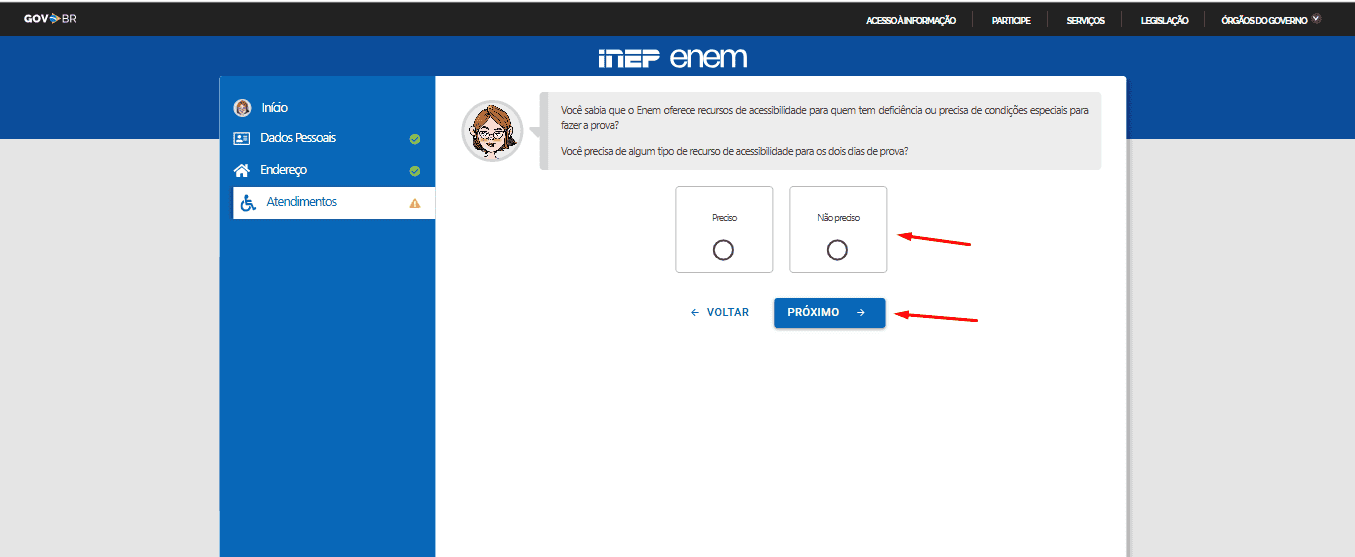The width and height of the screenshot is (1355, 557).
Task: Click the Início avatar icon in sidebar
Action: pyautogui.click(x=242, y=108)
